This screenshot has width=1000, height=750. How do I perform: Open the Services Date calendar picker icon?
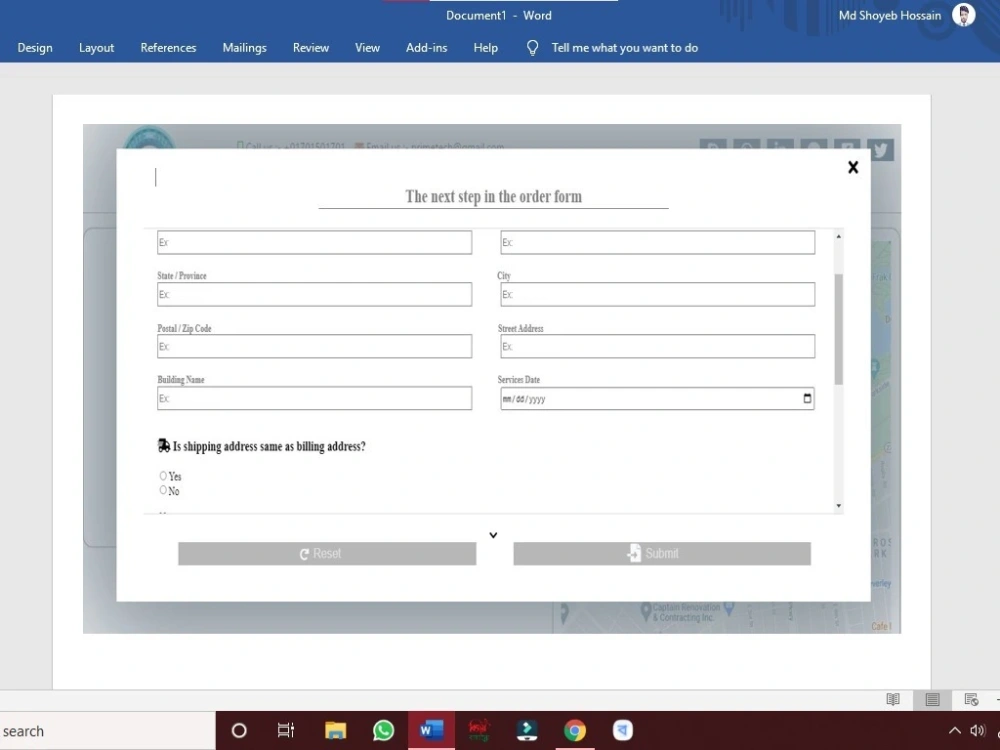[807, 399]
